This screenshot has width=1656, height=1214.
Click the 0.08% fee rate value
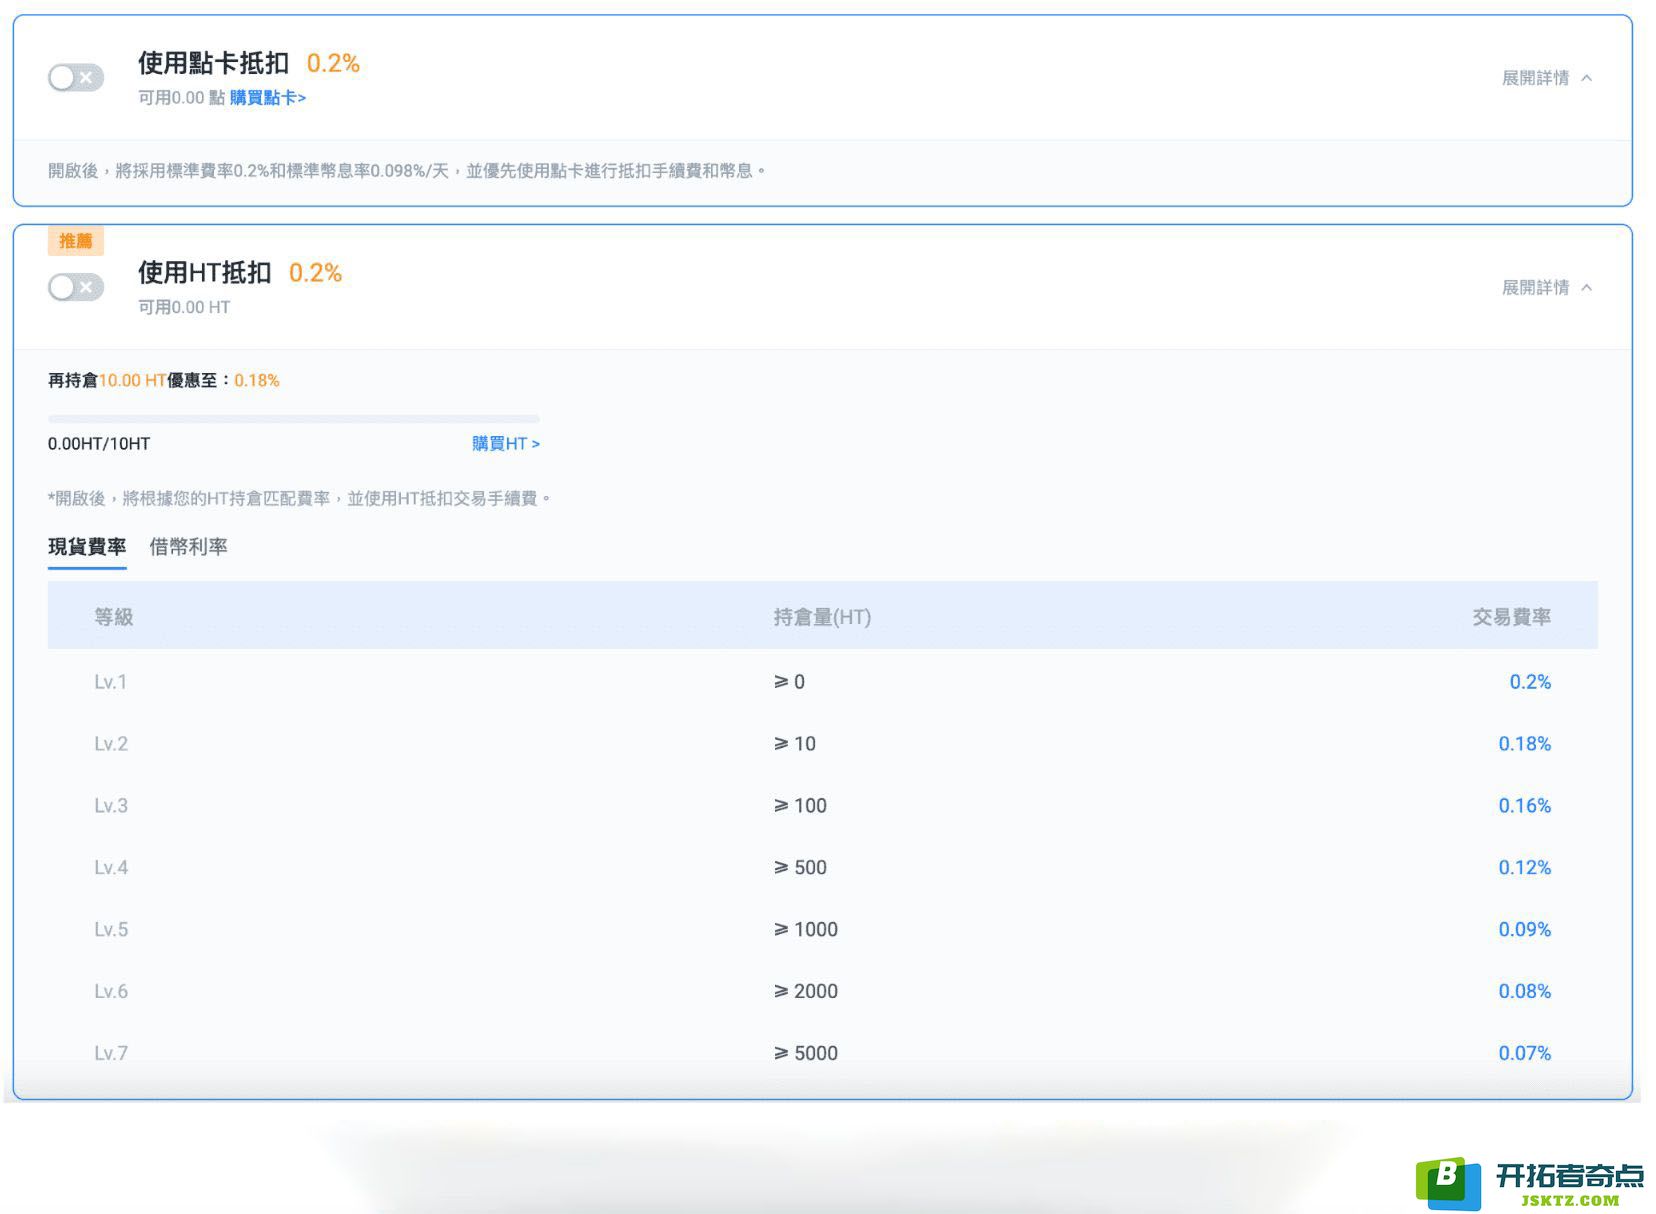coord(1524,992)
